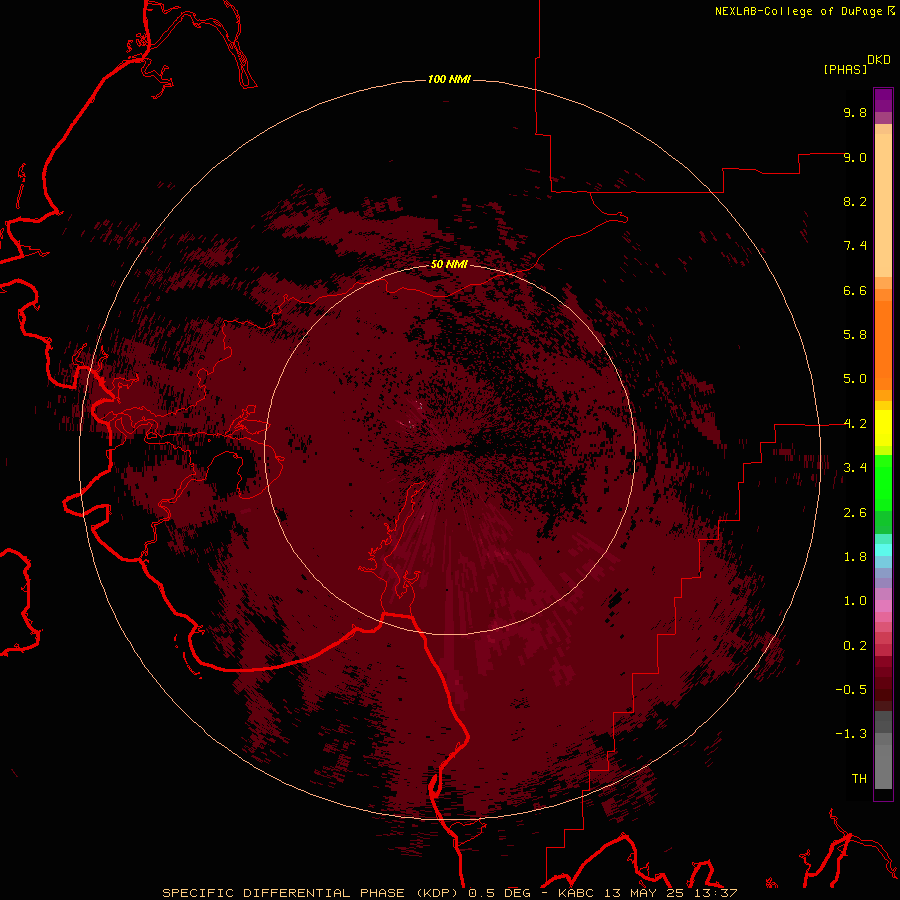
Task: Click the DKD units label
Action: 879,60
